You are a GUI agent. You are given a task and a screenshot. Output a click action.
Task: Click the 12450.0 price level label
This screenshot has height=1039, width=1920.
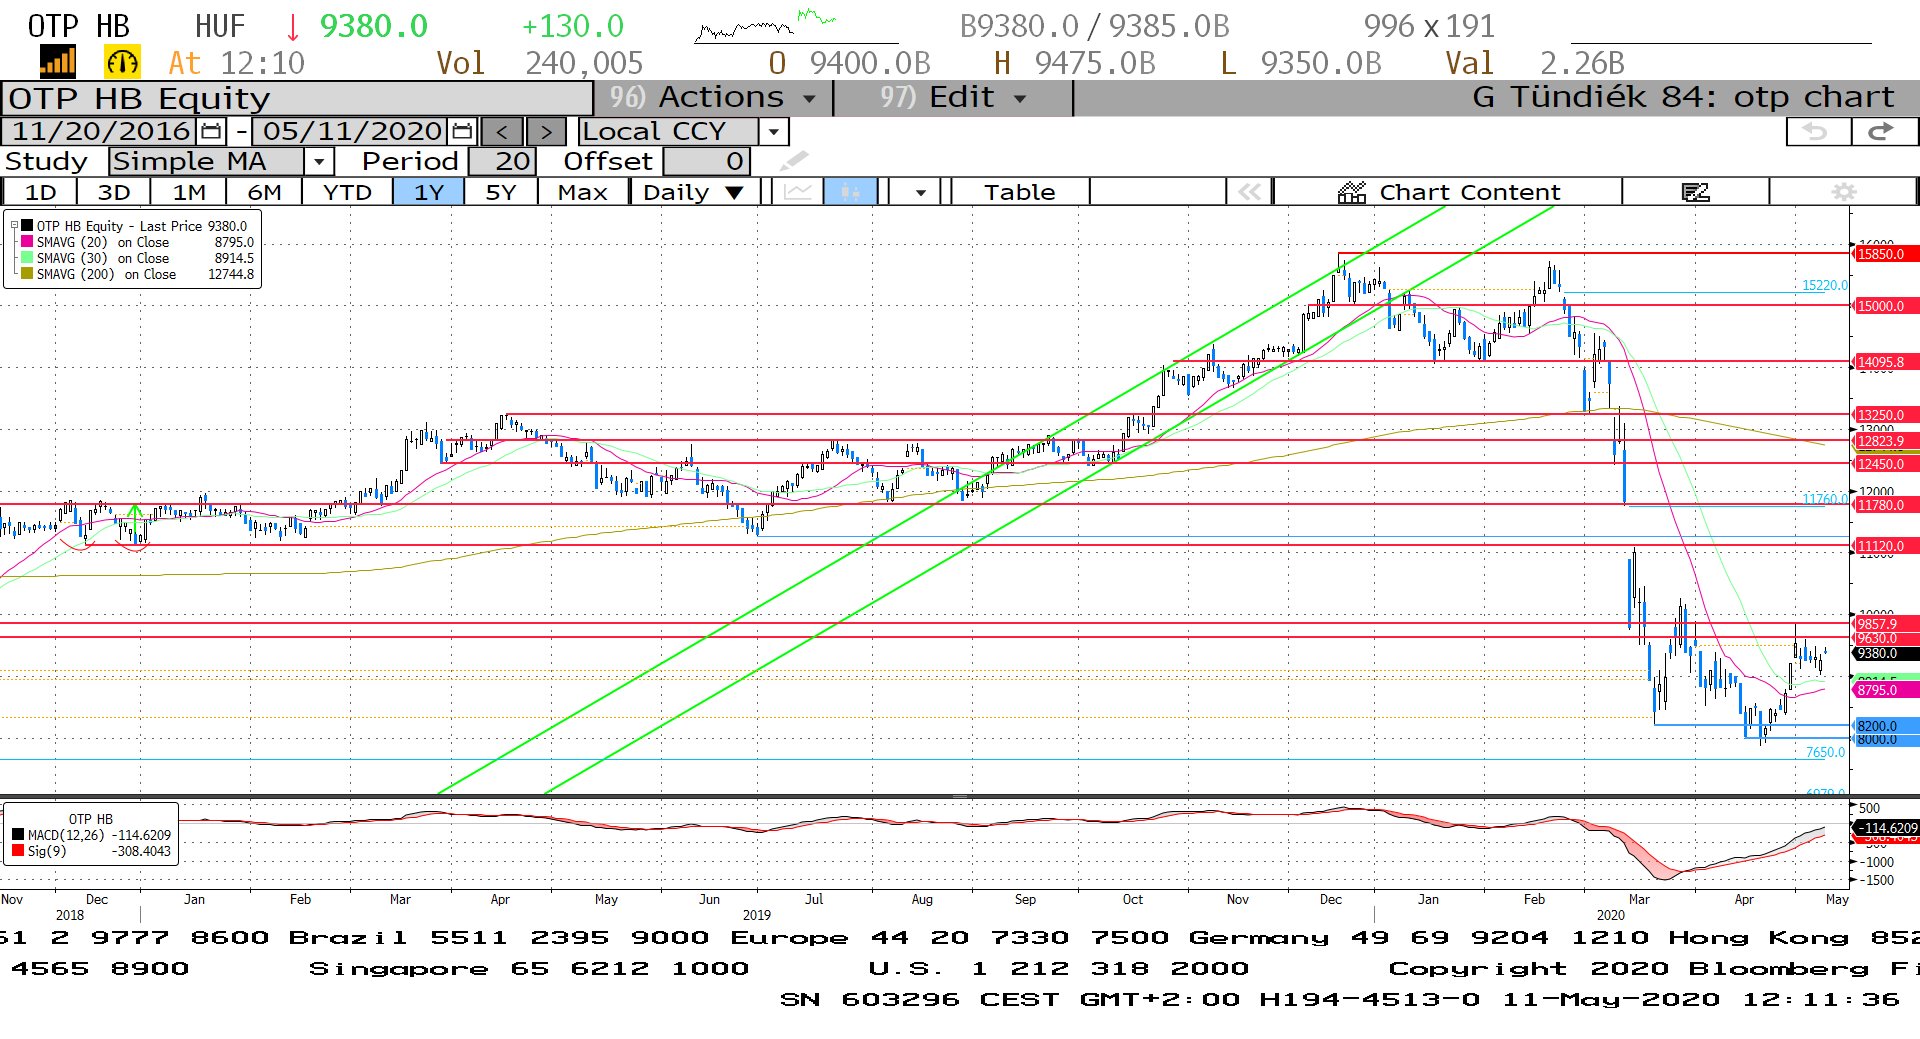point(1885,464)
